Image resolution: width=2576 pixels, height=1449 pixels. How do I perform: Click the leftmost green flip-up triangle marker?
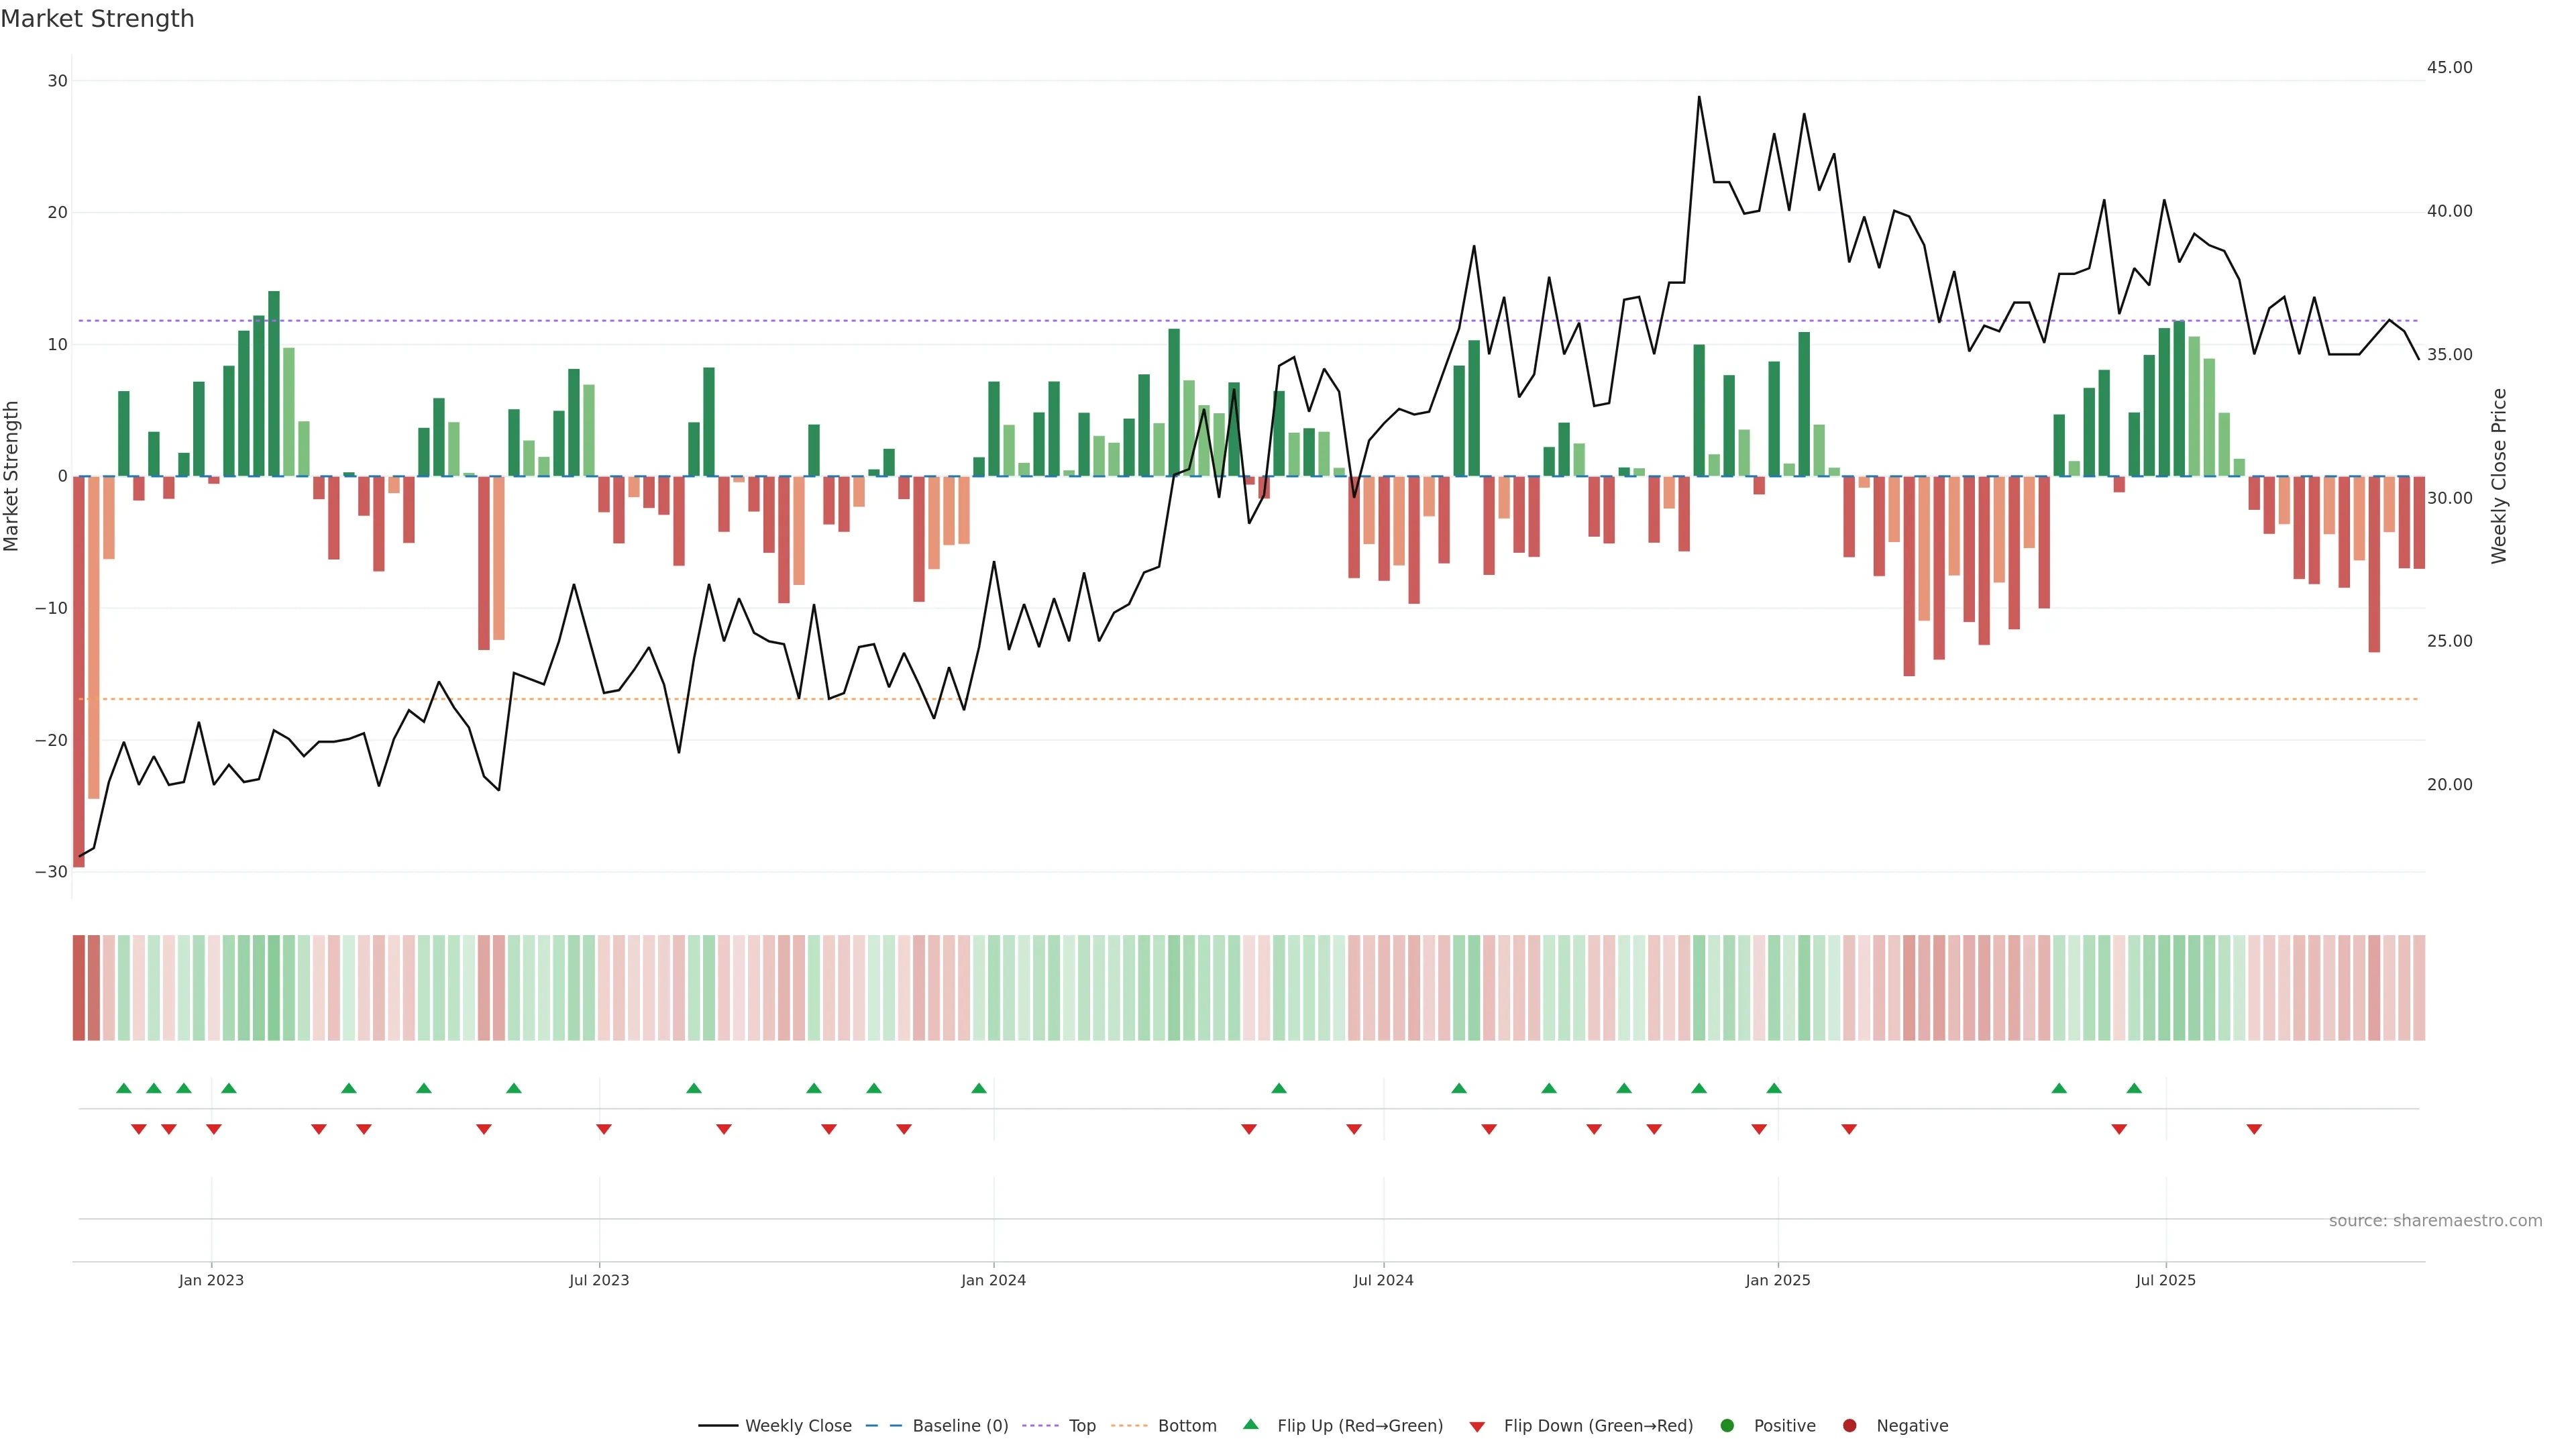(124, 1088)
